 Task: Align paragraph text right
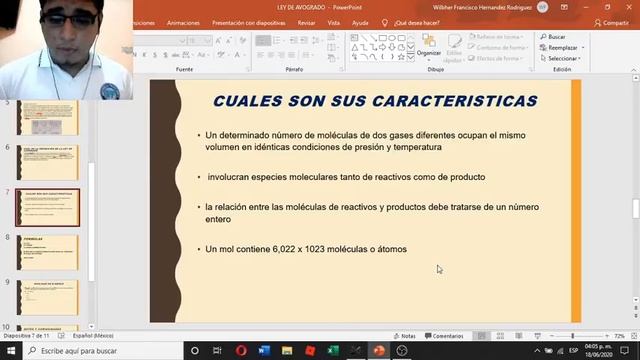tap(281, 55)
